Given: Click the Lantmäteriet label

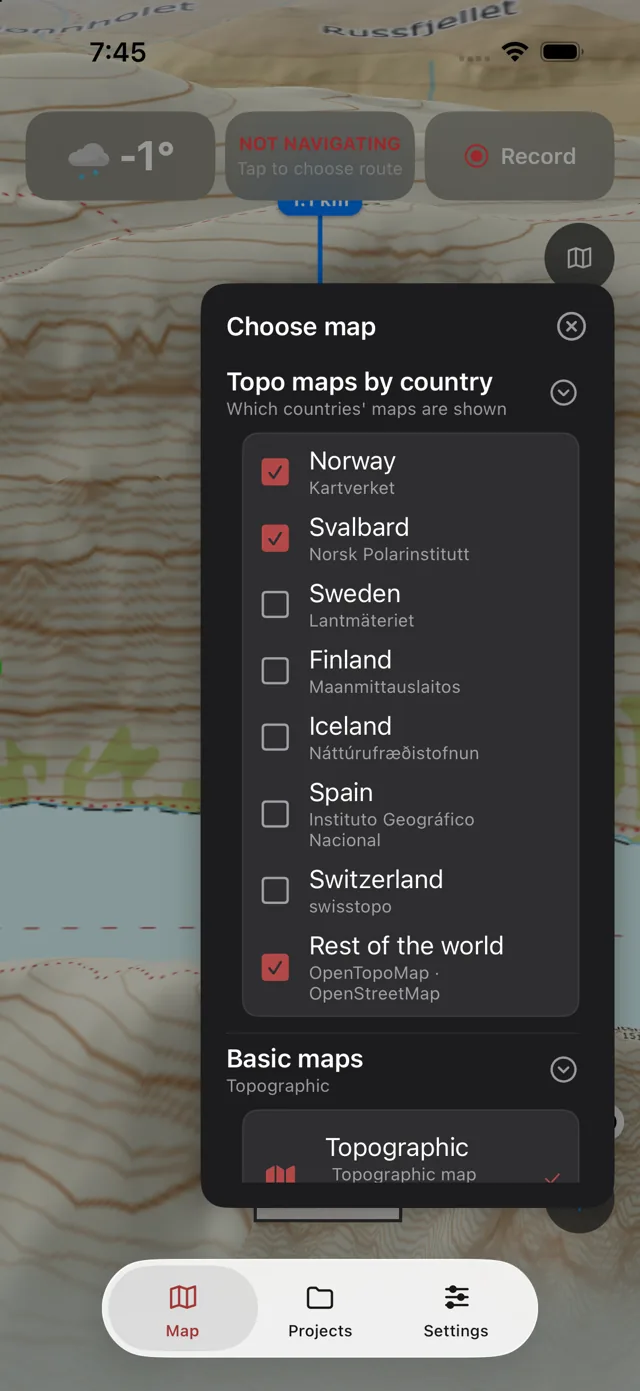Looking at the screenshot, I should [x=361, y=621].
